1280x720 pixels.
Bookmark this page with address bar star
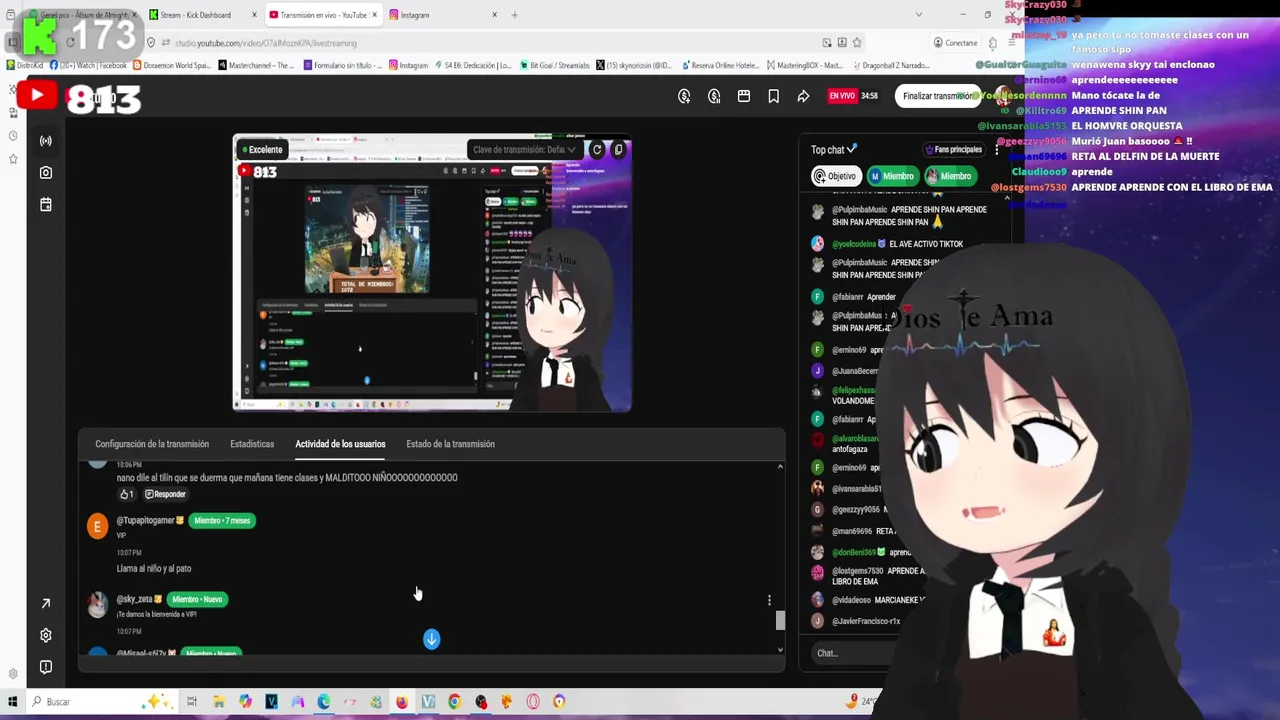point(857,43)
